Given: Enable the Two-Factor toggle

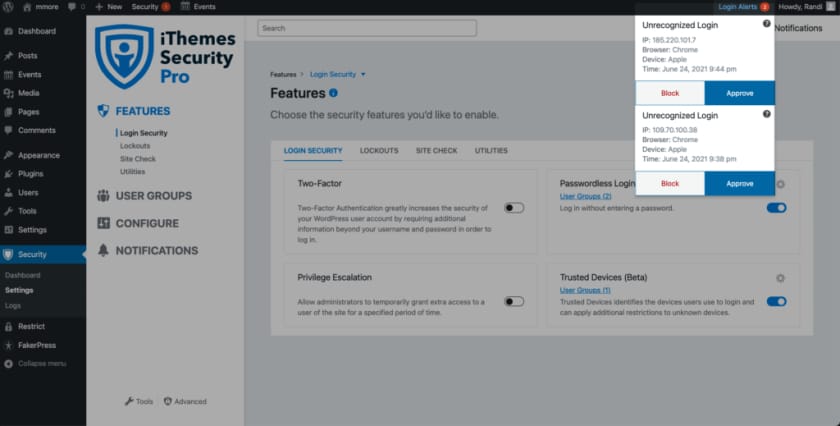Looking at the screenshot, I should (x=514, y=208).
